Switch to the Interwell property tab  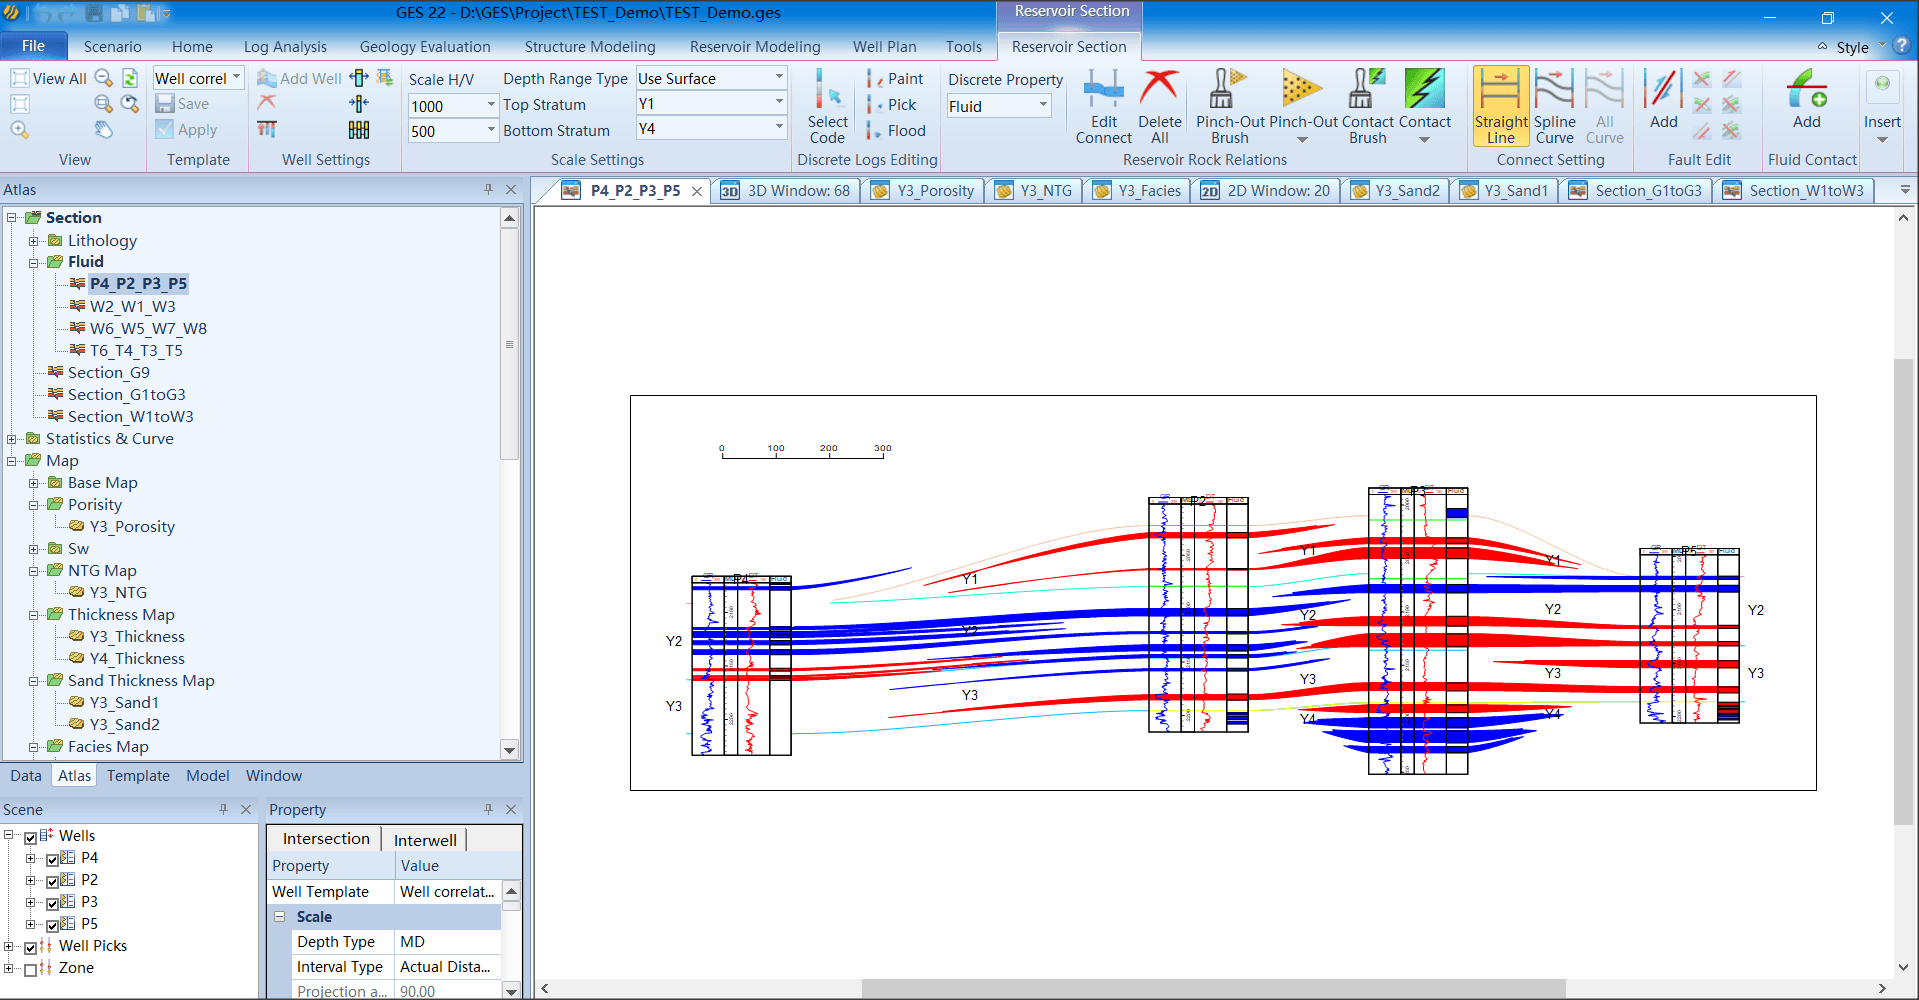[x=425, y=840]
